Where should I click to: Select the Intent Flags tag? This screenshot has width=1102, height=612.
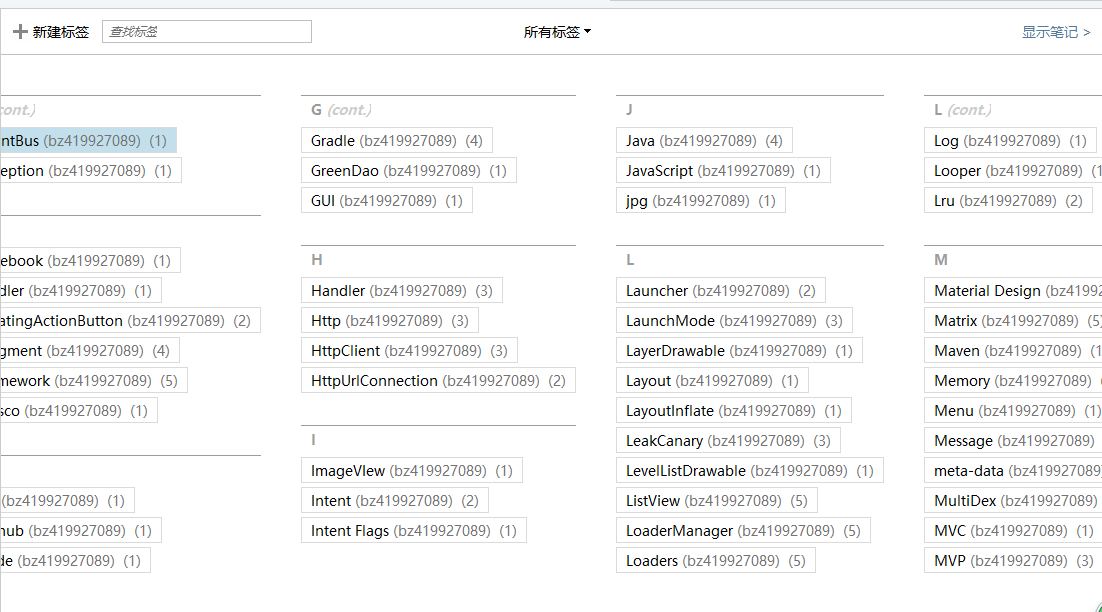click(x=413, y=531)
